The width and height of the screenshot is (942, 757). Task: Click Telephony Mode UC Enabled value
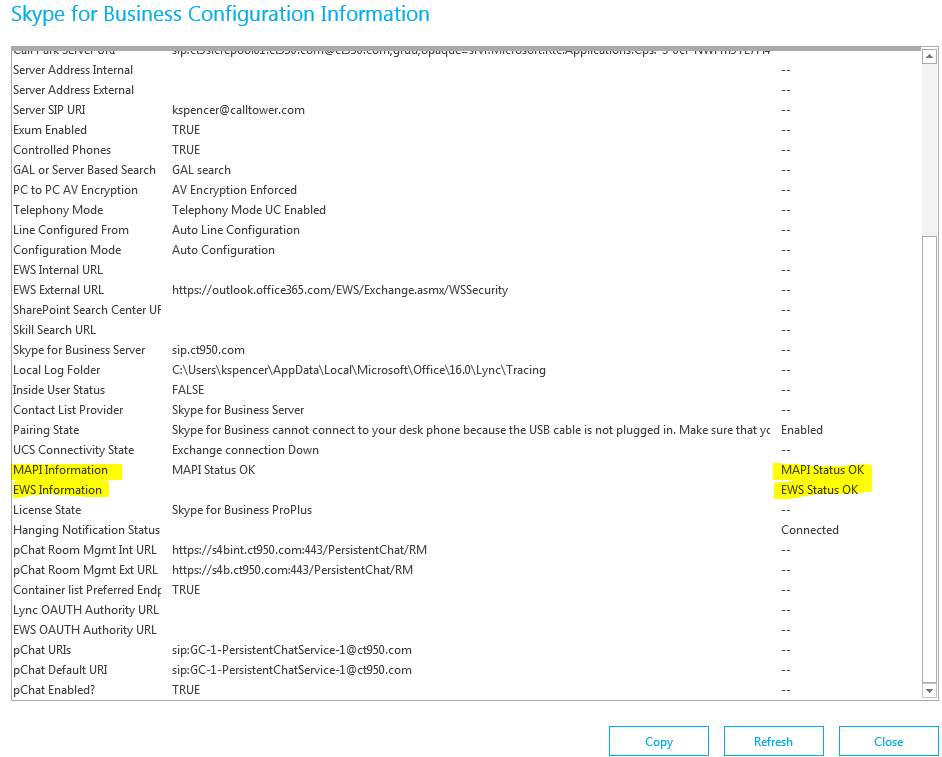pos(249,210)
